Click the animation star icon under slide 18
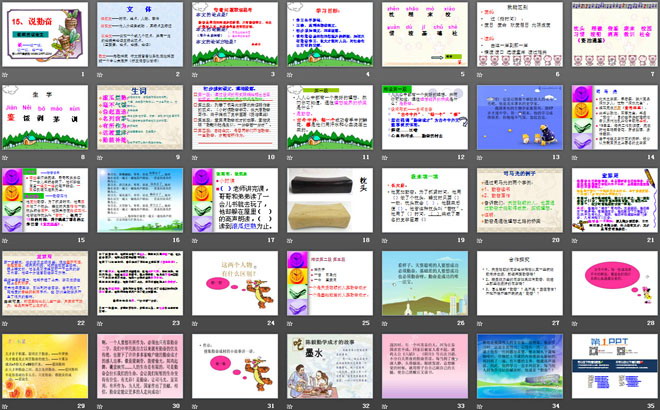This screenshot has height=410, width=660. click(290, 240)
